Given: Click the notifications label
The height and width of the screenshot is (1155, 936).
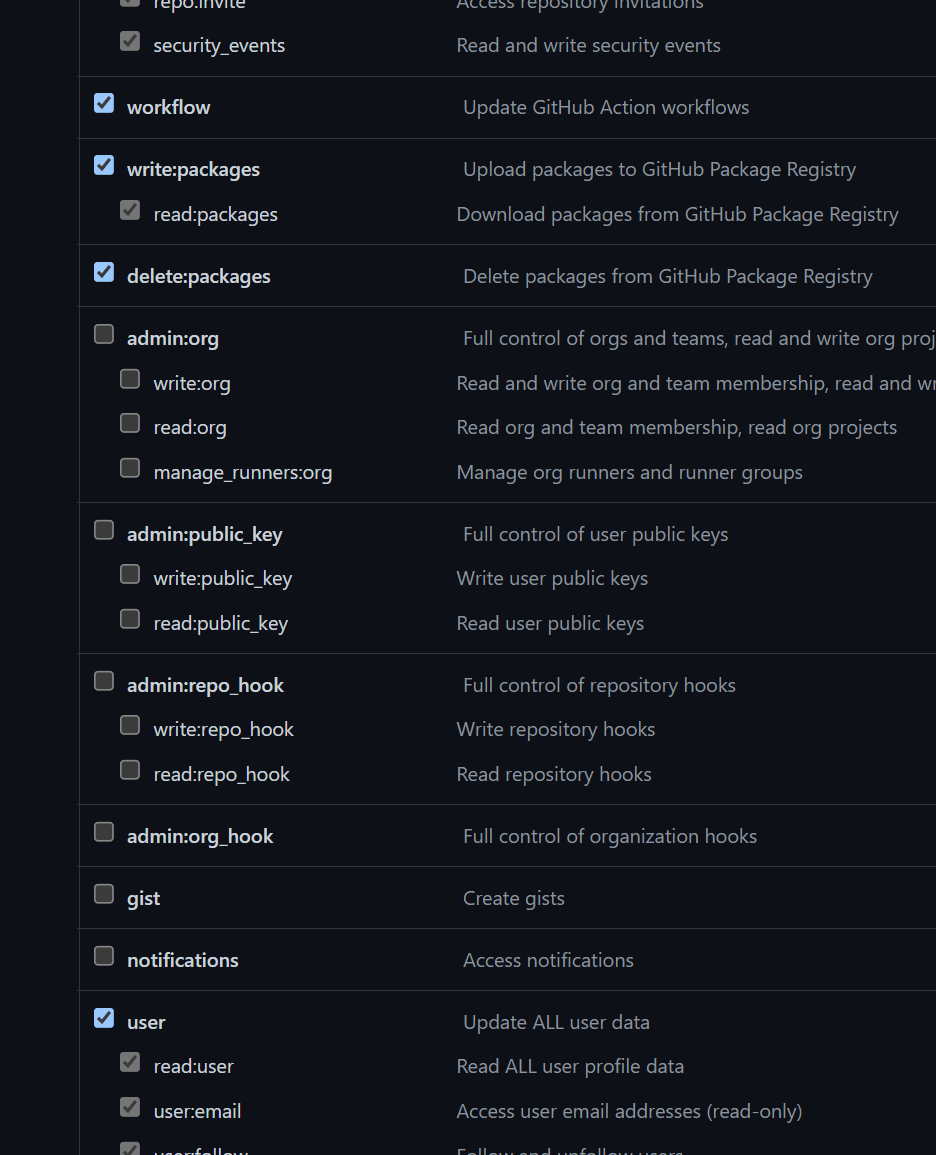Looking at the screenshot, I should pyautogui.click(x=183, y=961).
